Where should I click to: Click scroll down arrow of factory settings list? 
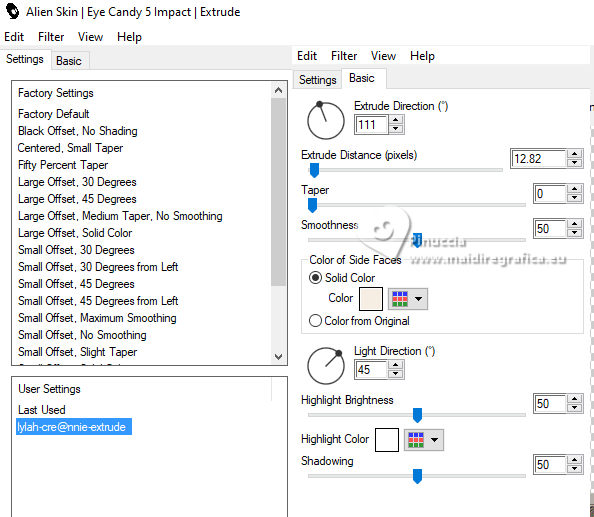tap(278, 356)
